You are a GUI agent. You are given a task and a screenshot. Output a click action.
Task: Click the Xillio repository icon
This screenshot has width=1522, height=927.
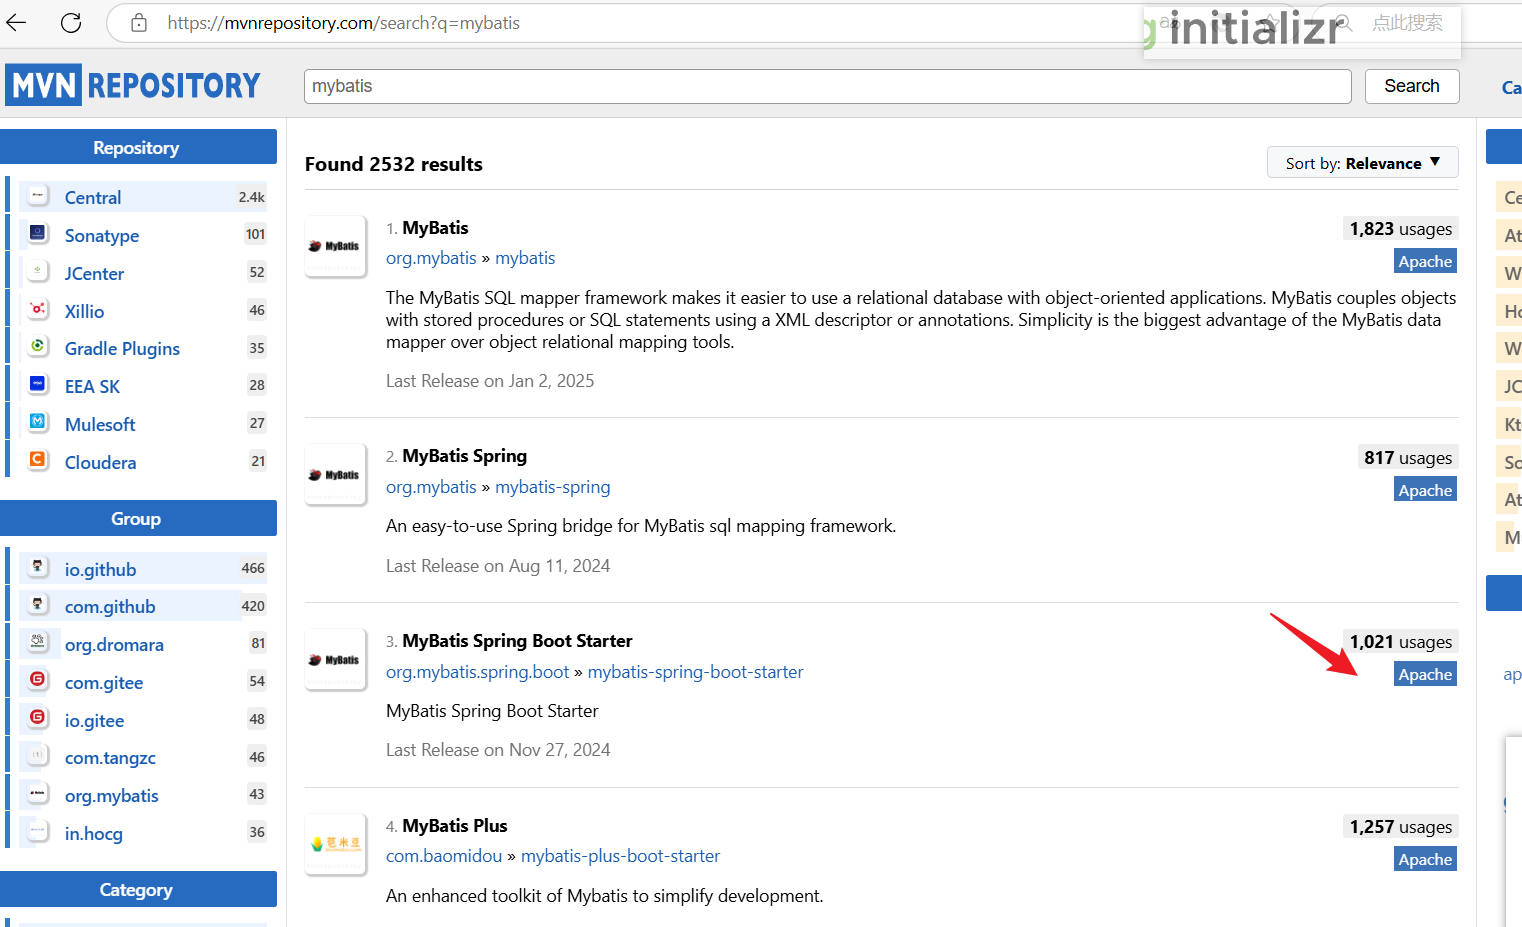(38, 310)
